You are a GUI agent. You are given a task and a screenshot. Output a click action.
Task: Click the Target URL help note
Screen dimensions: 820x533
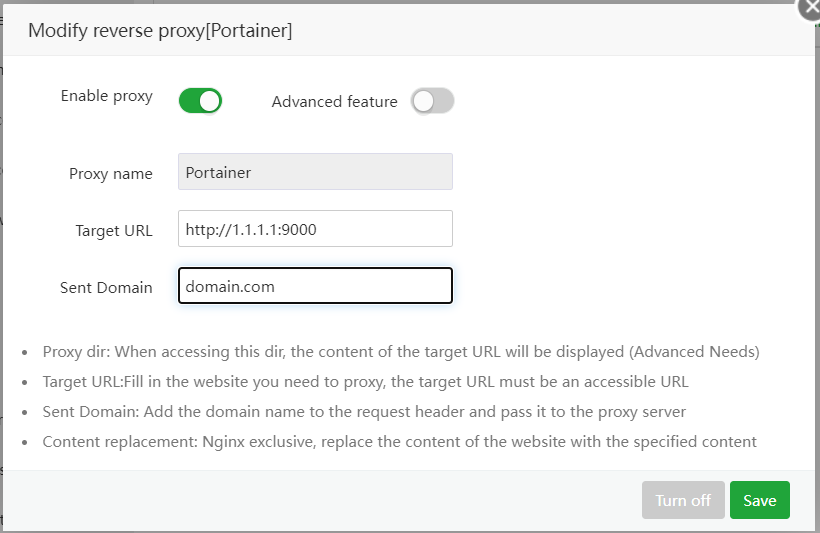[x=365, y=382]
